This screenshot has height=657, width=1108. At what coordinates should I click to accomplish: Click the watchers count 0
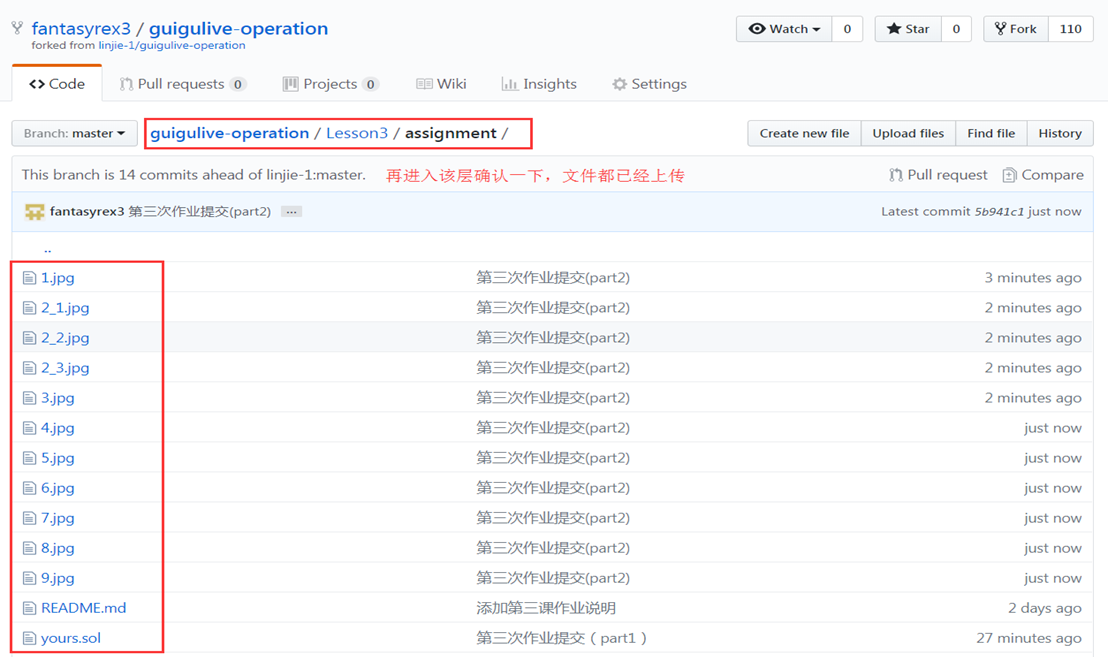(x=847, y=29)
